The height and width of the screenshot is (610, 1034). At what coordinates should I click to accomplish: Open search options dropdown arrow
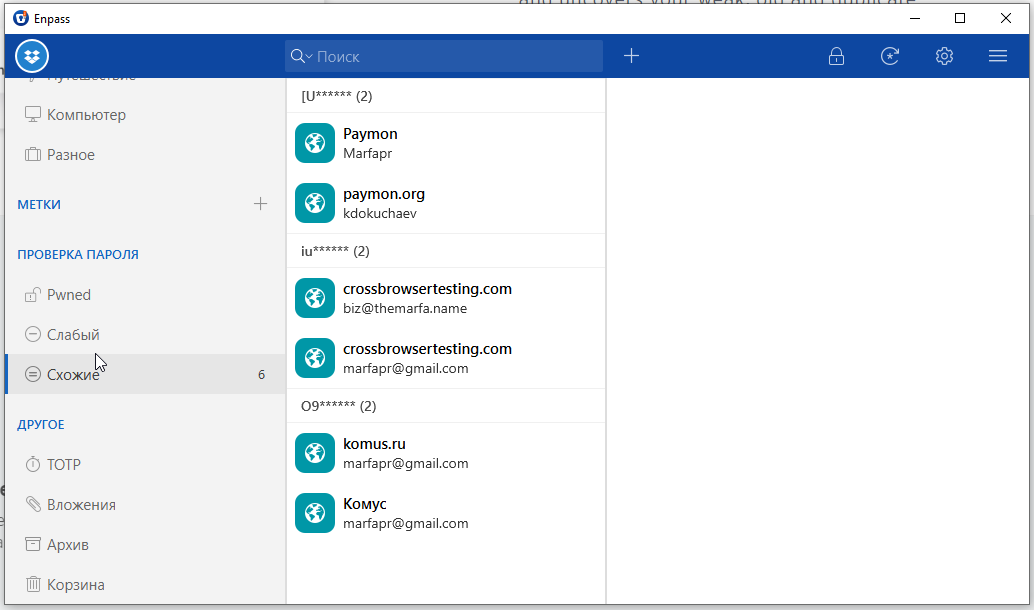(x=309, y=57)
